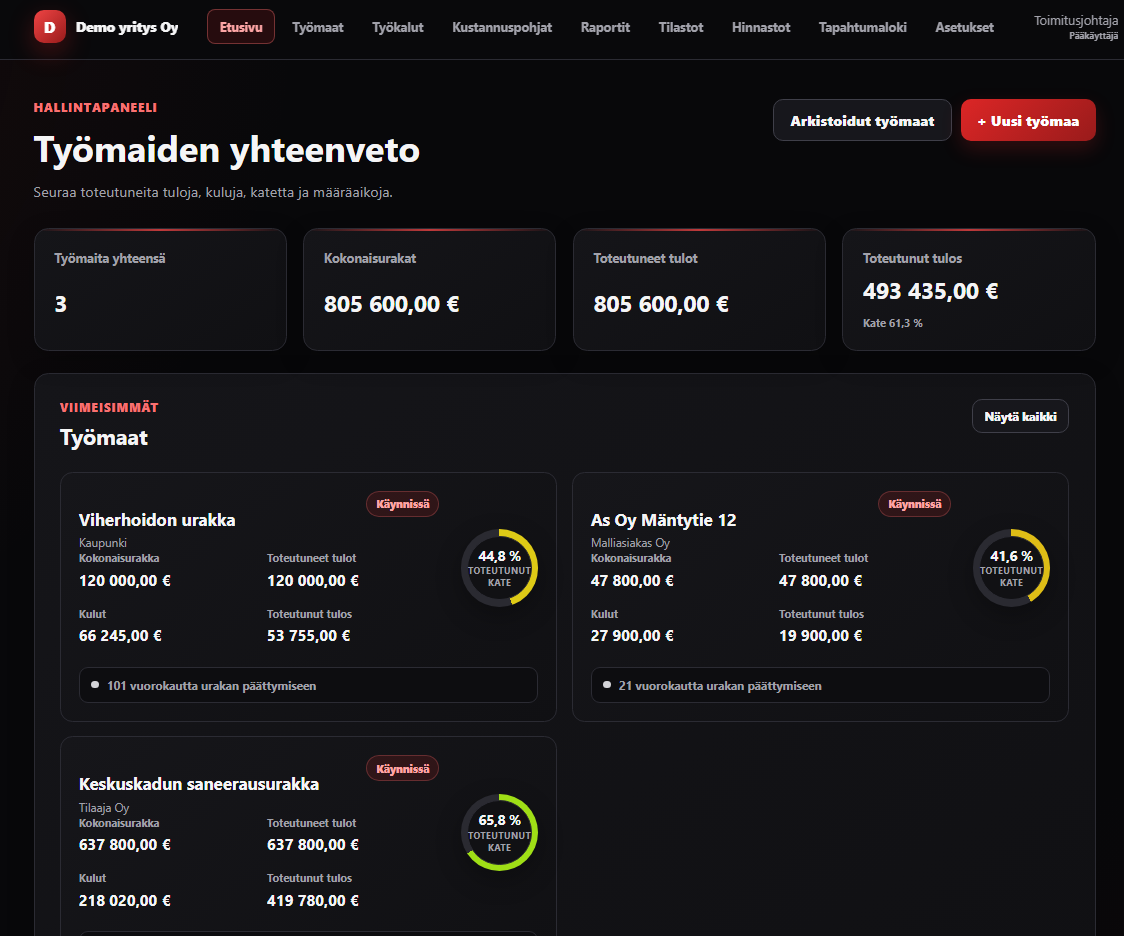Click the 101 vuorokautta urakan päättymiseen bar
This screenshot has height=936, width=1124.
point(308,685)
